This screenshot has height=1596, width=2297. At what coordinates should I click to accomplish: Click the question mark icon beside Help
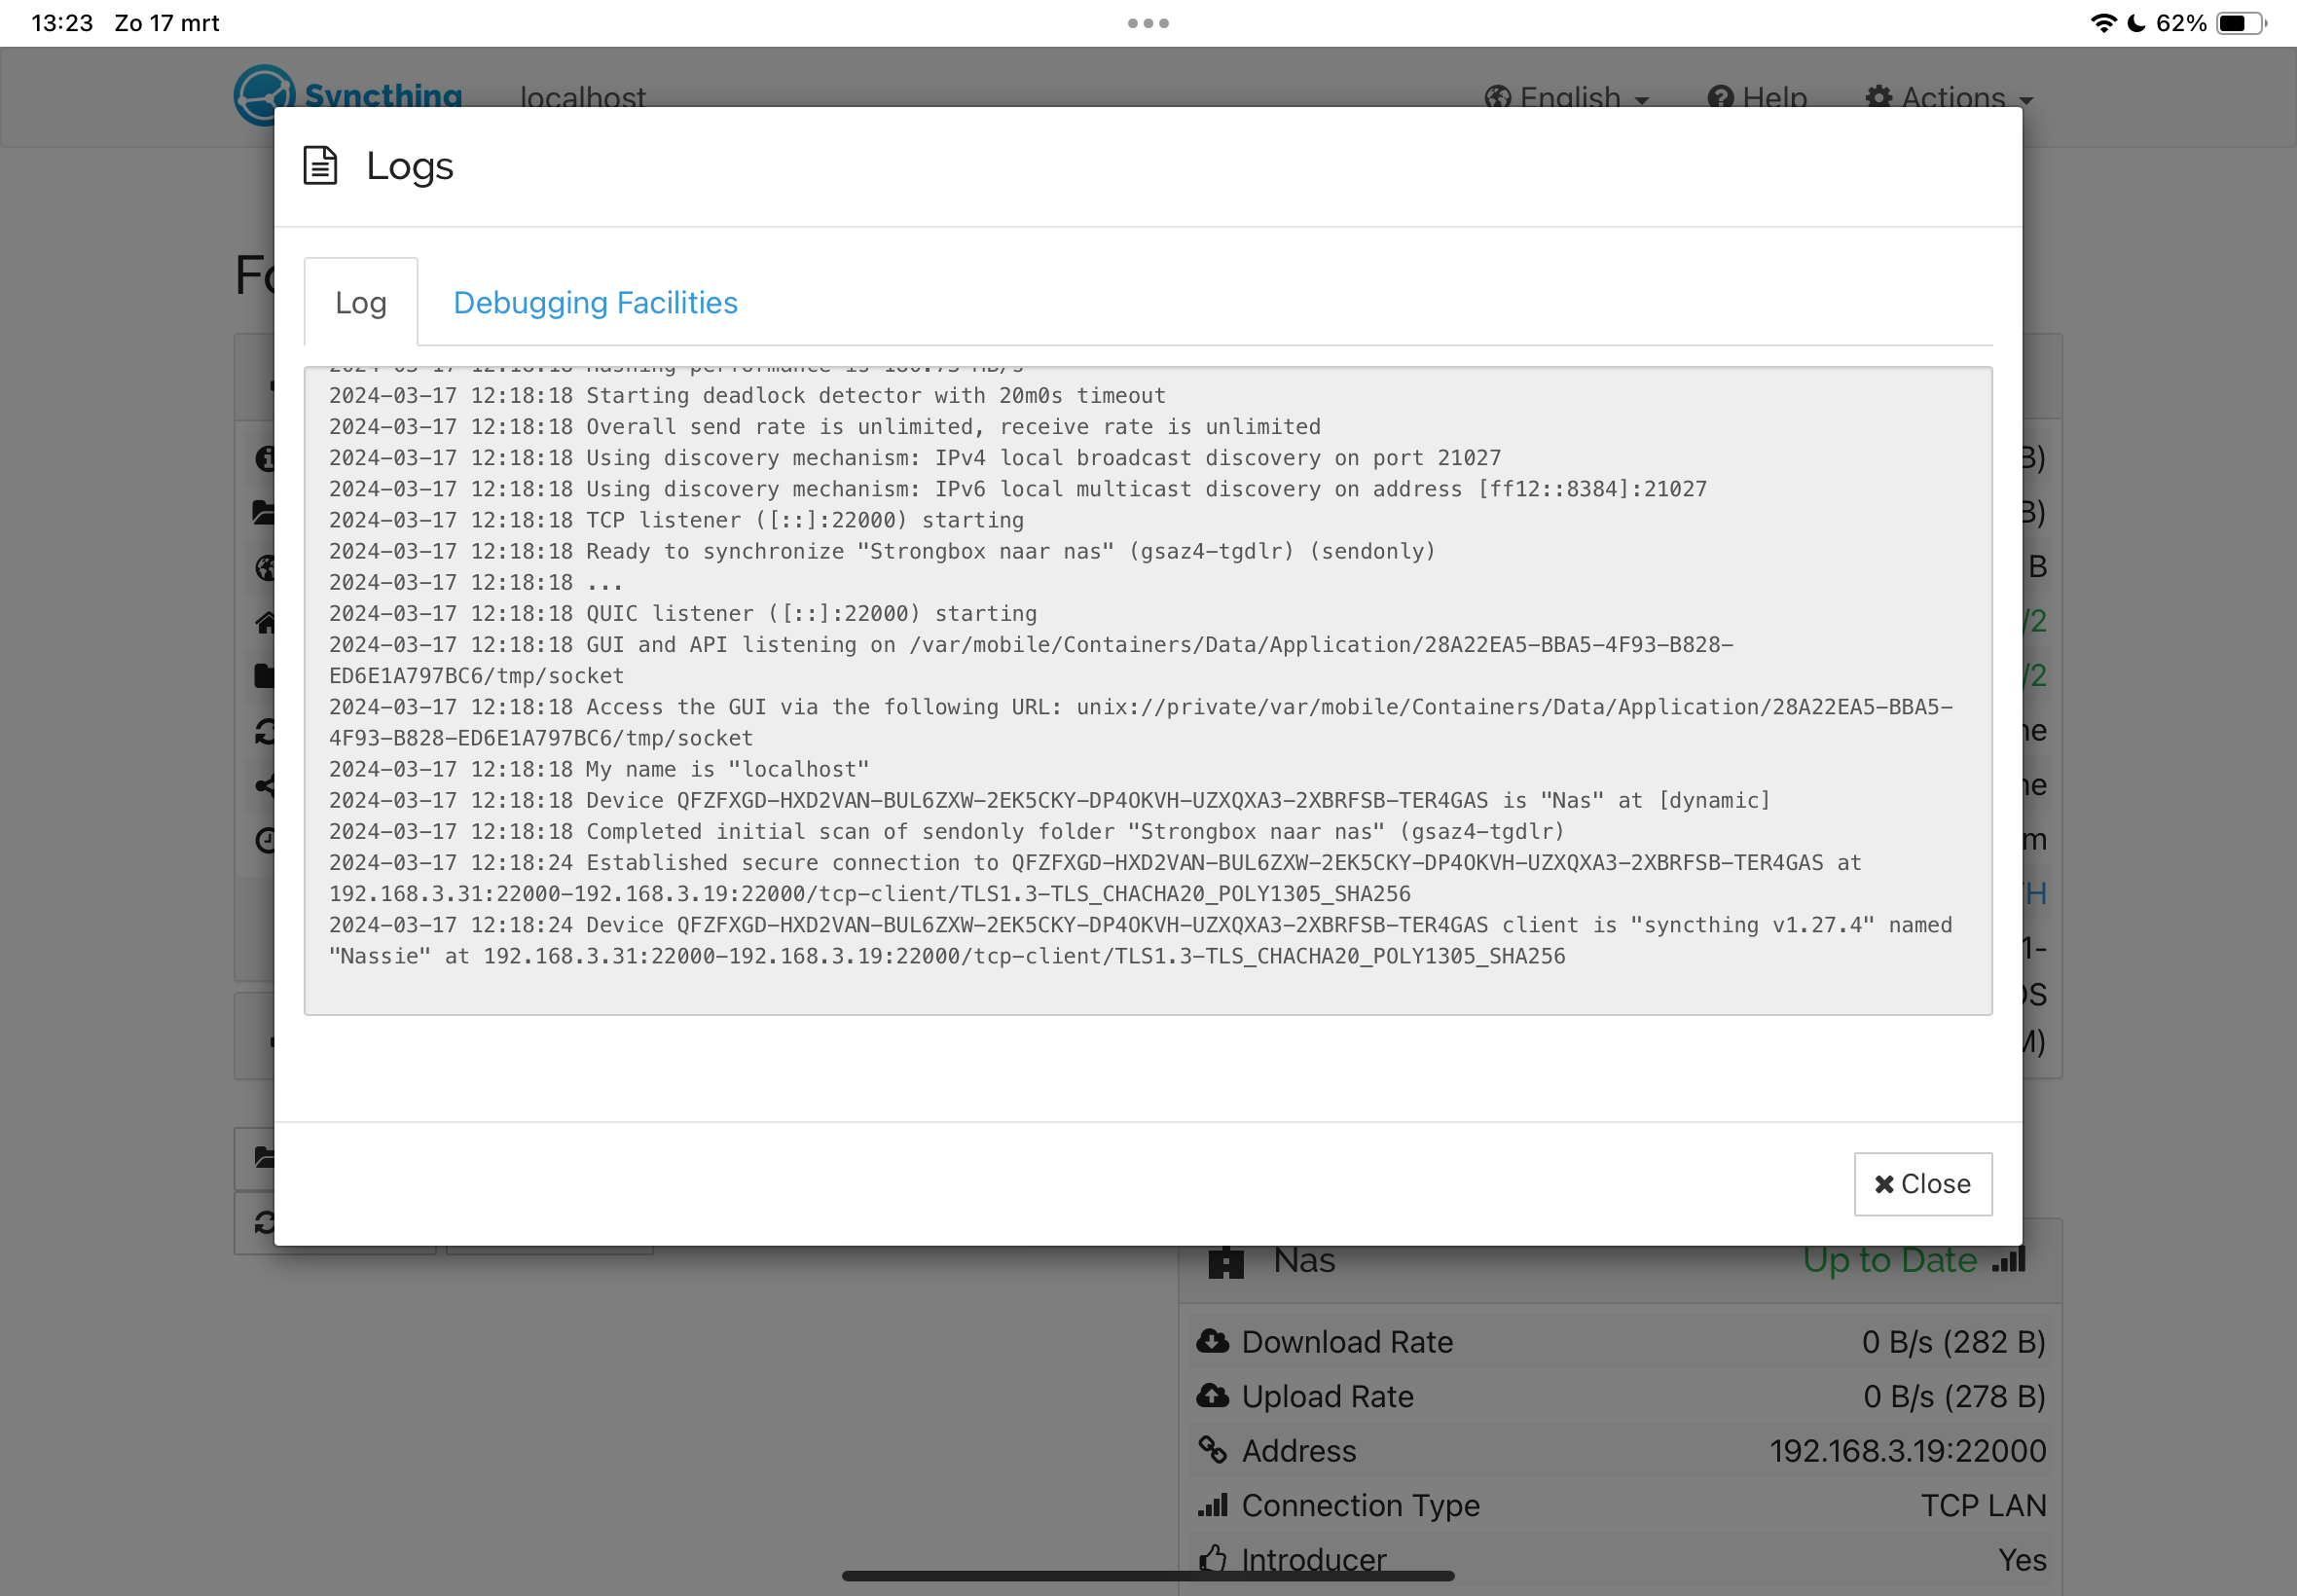coord(1719,97)
